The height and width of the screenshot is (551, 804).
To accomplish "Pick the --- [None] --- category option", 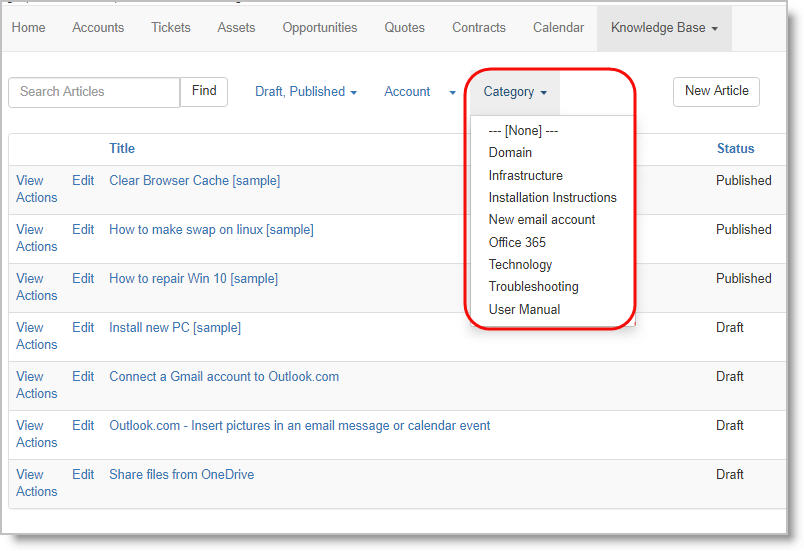I will coord(523,130).
